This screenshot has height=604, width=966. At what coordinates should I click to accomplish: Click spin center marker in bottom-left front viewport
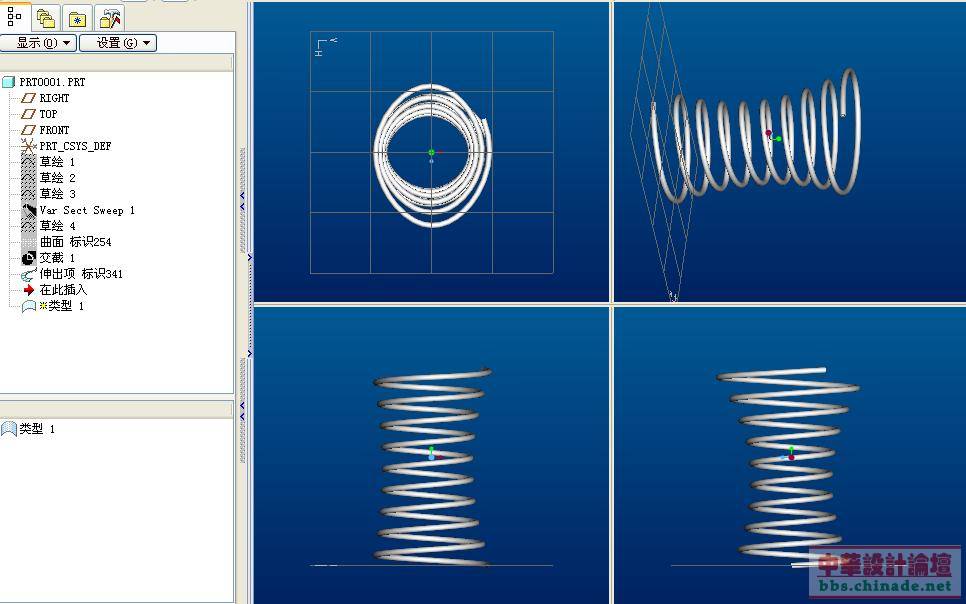[x=432, y=454]
